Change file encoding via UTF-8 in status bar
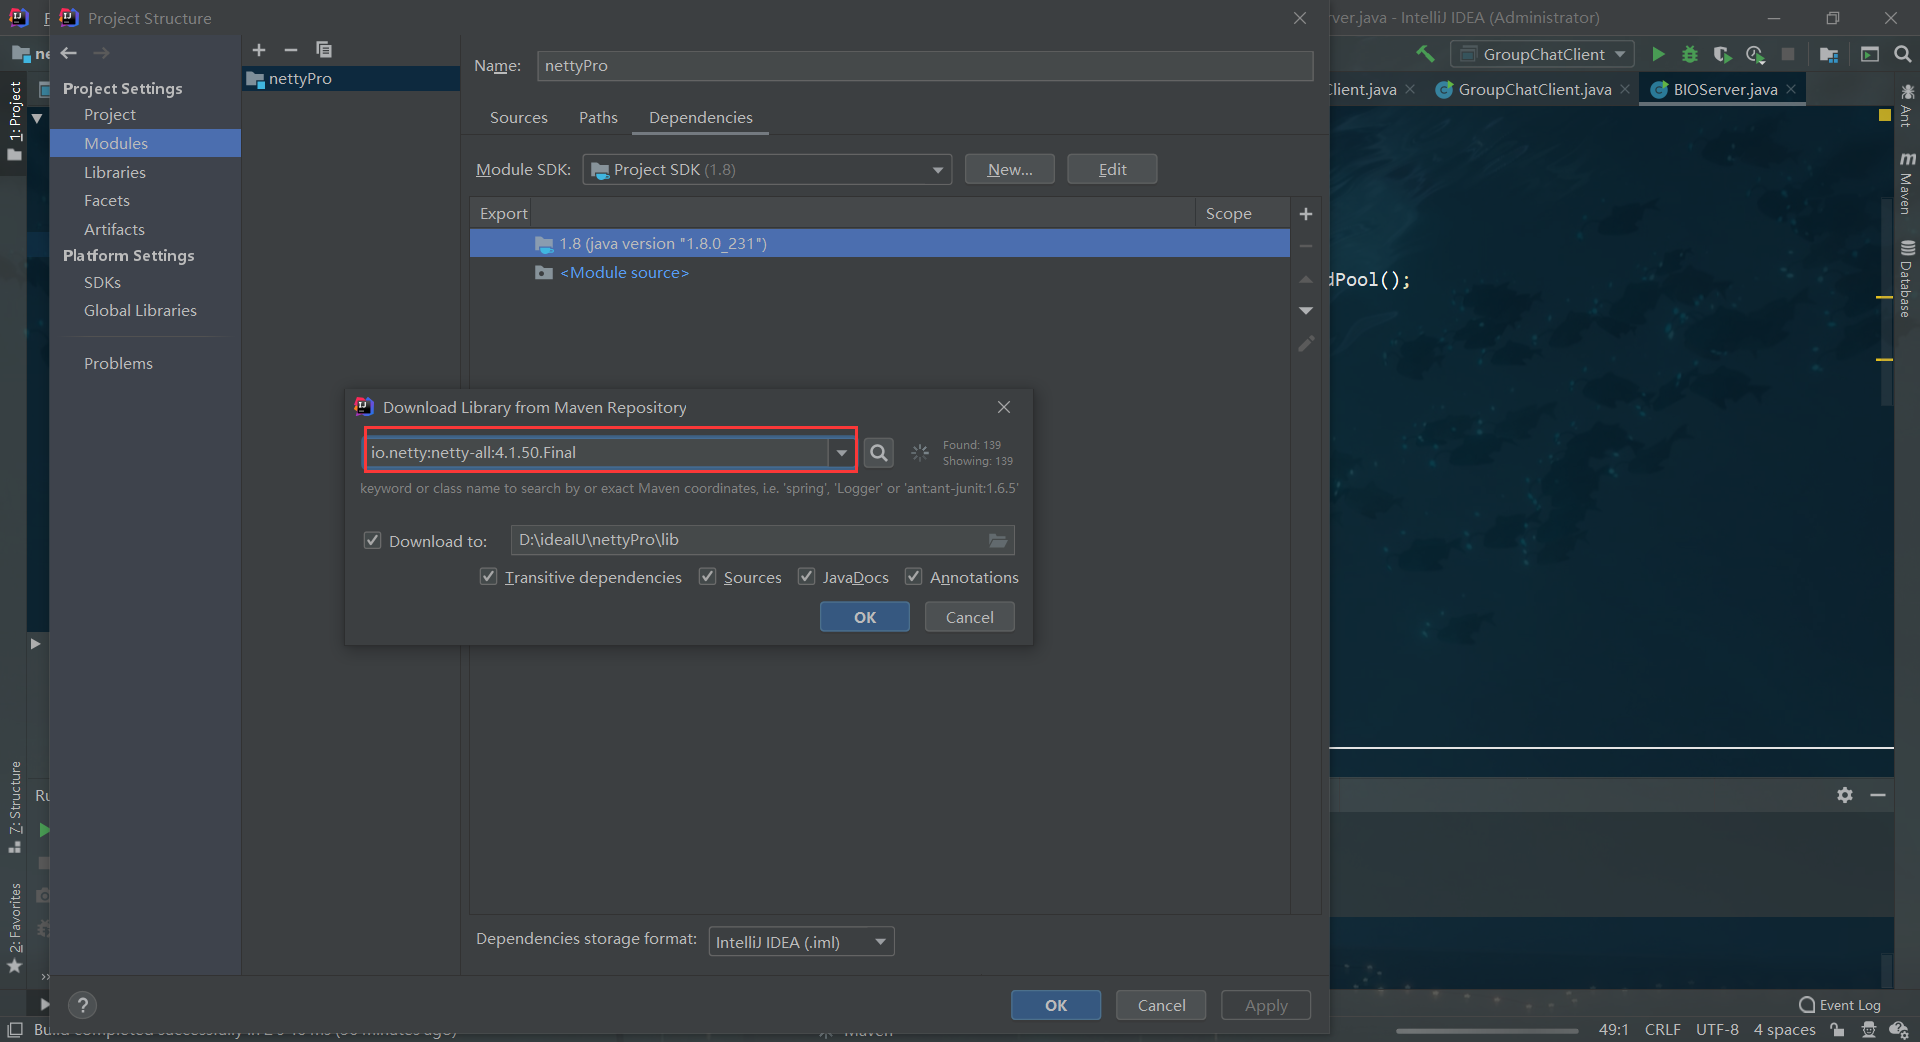This screenshot has height=1042, width=1920. point(1717,1030)
